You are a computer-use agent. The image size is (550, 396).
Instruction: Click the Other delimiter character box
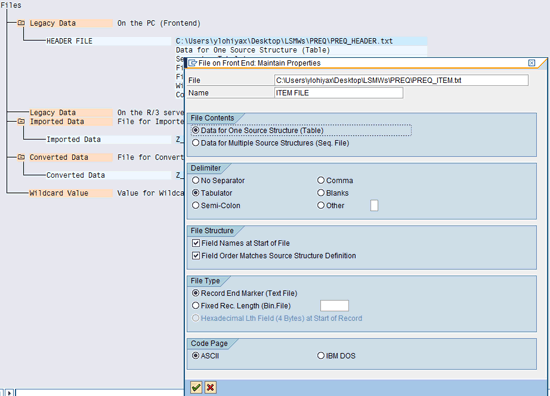pos(374,206)
